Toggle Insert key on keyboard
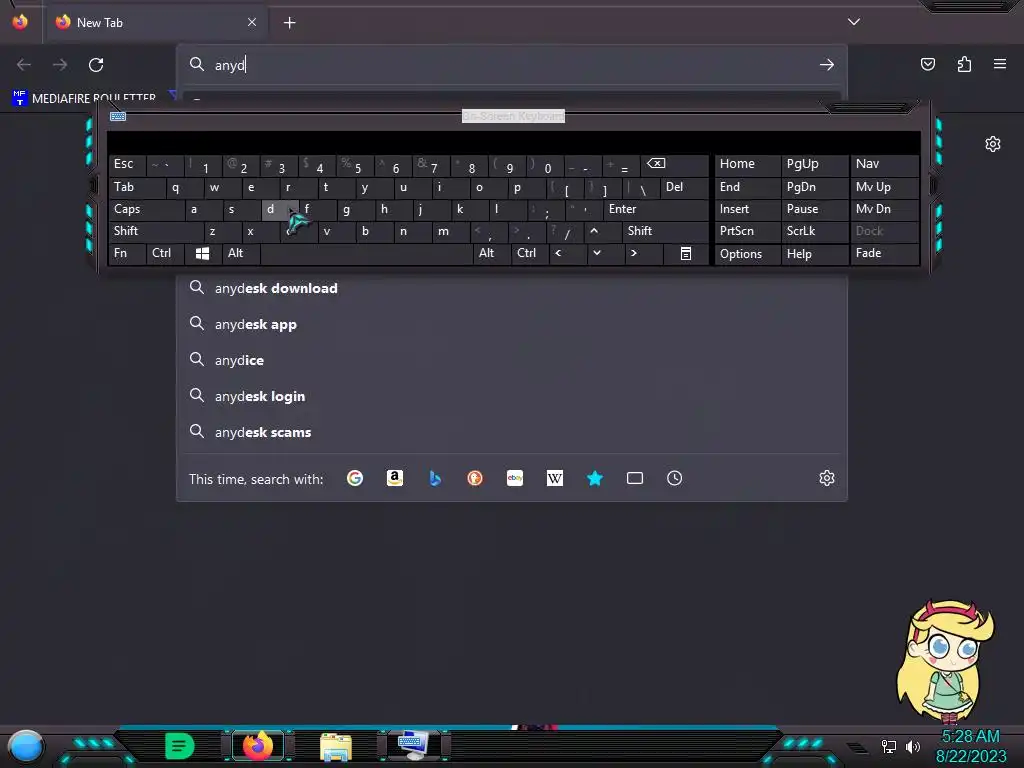 (x=747, y=210)
